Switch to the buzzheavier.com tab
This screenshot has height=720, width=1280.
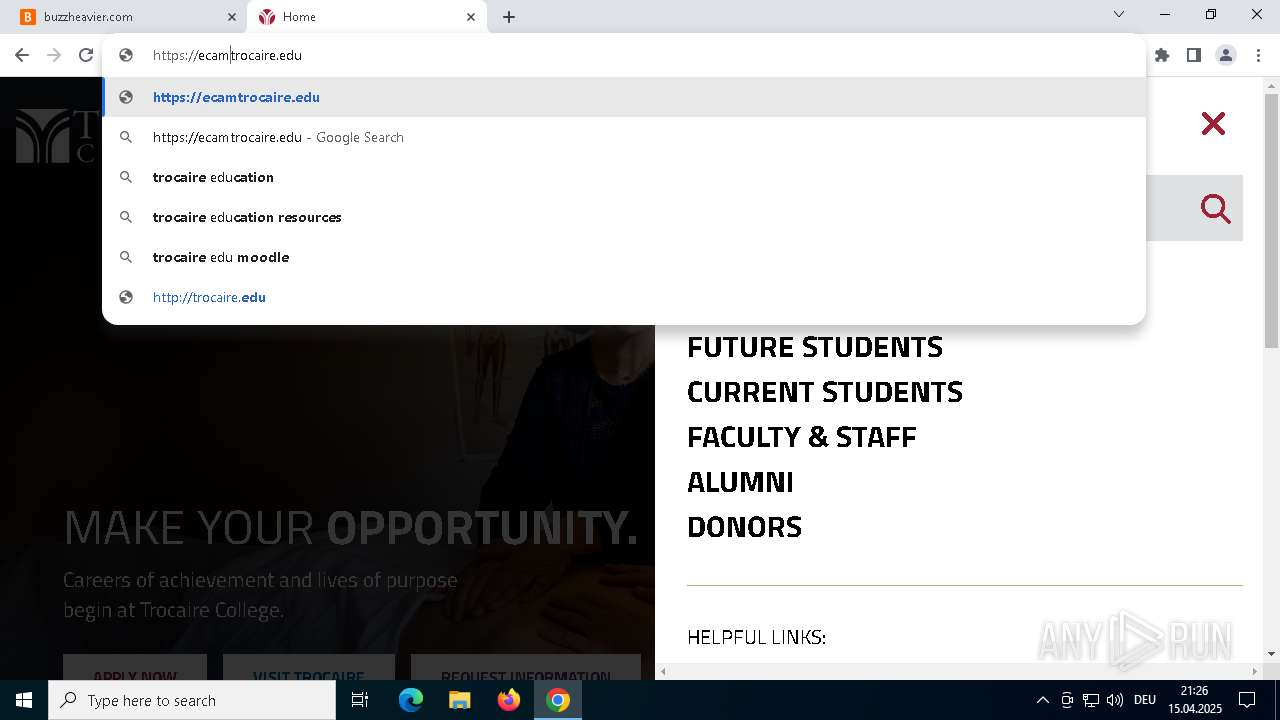[x=128, y=17]
